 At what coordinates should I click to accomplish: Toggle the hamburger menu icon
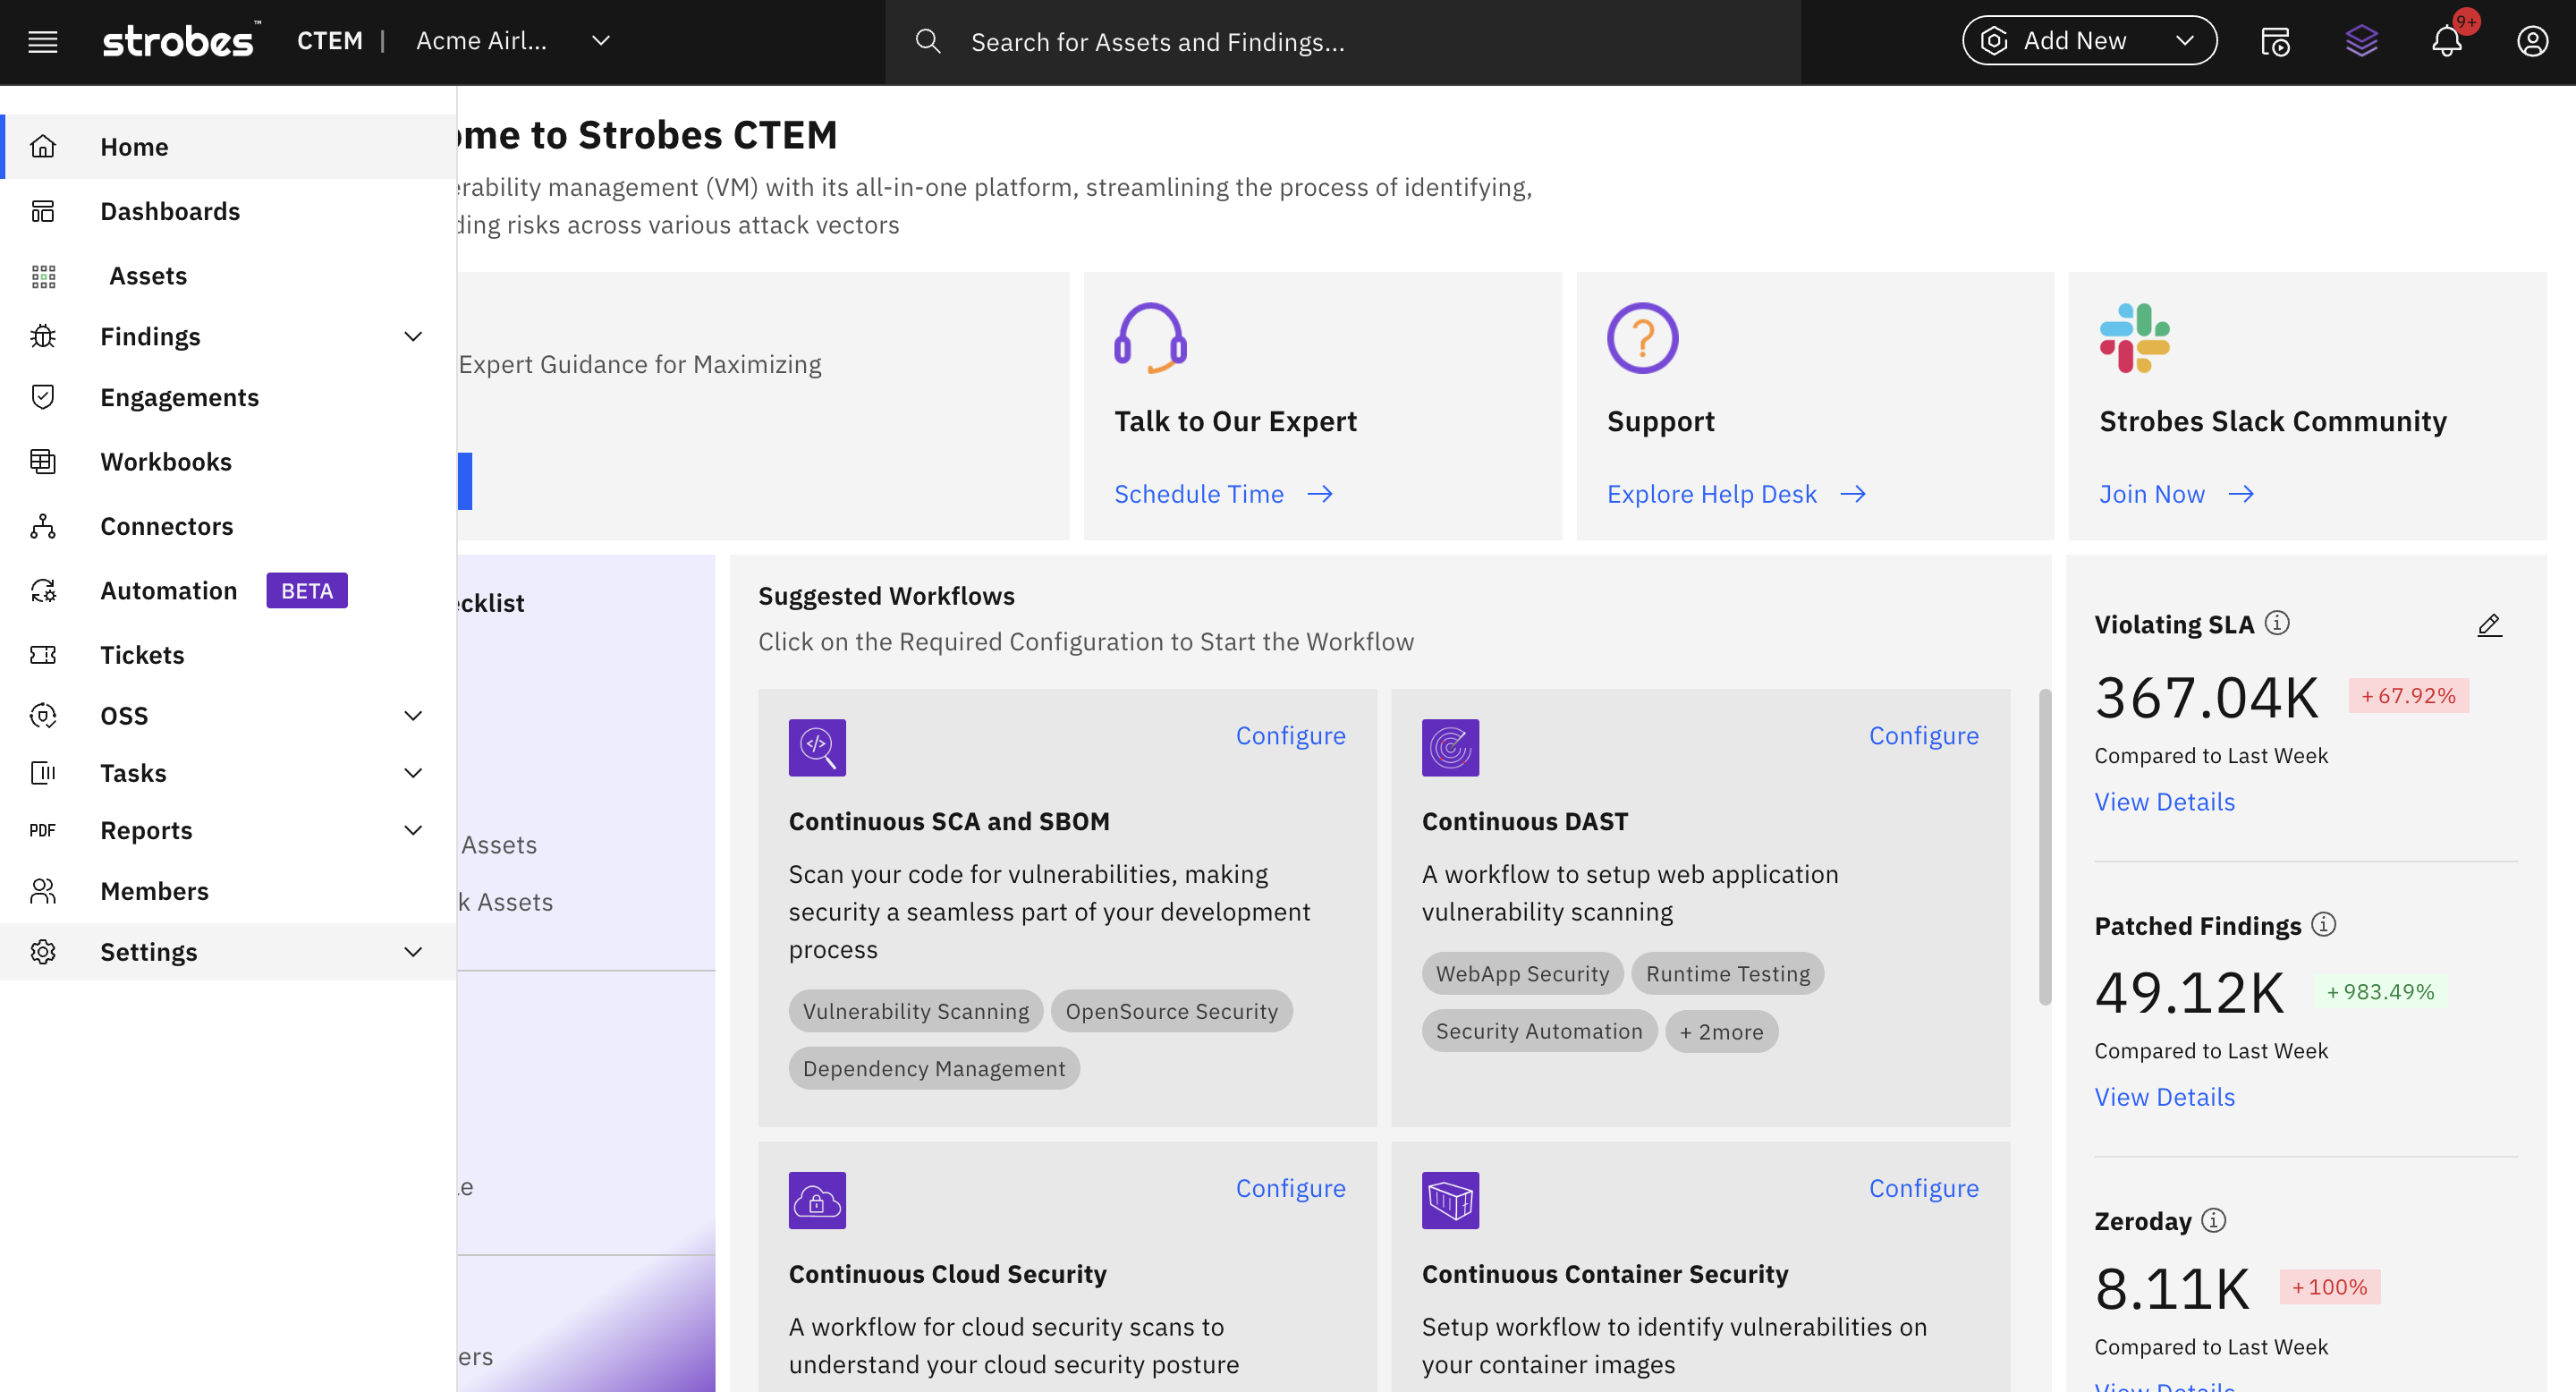42,41
